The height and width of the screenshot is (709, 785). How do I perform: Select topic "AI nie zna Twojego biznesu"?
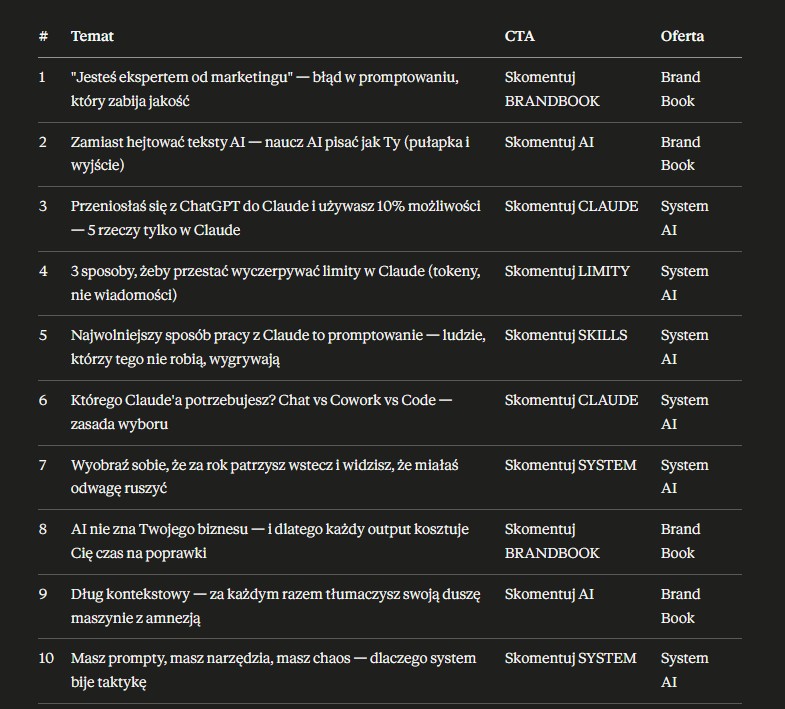point(270,541)
